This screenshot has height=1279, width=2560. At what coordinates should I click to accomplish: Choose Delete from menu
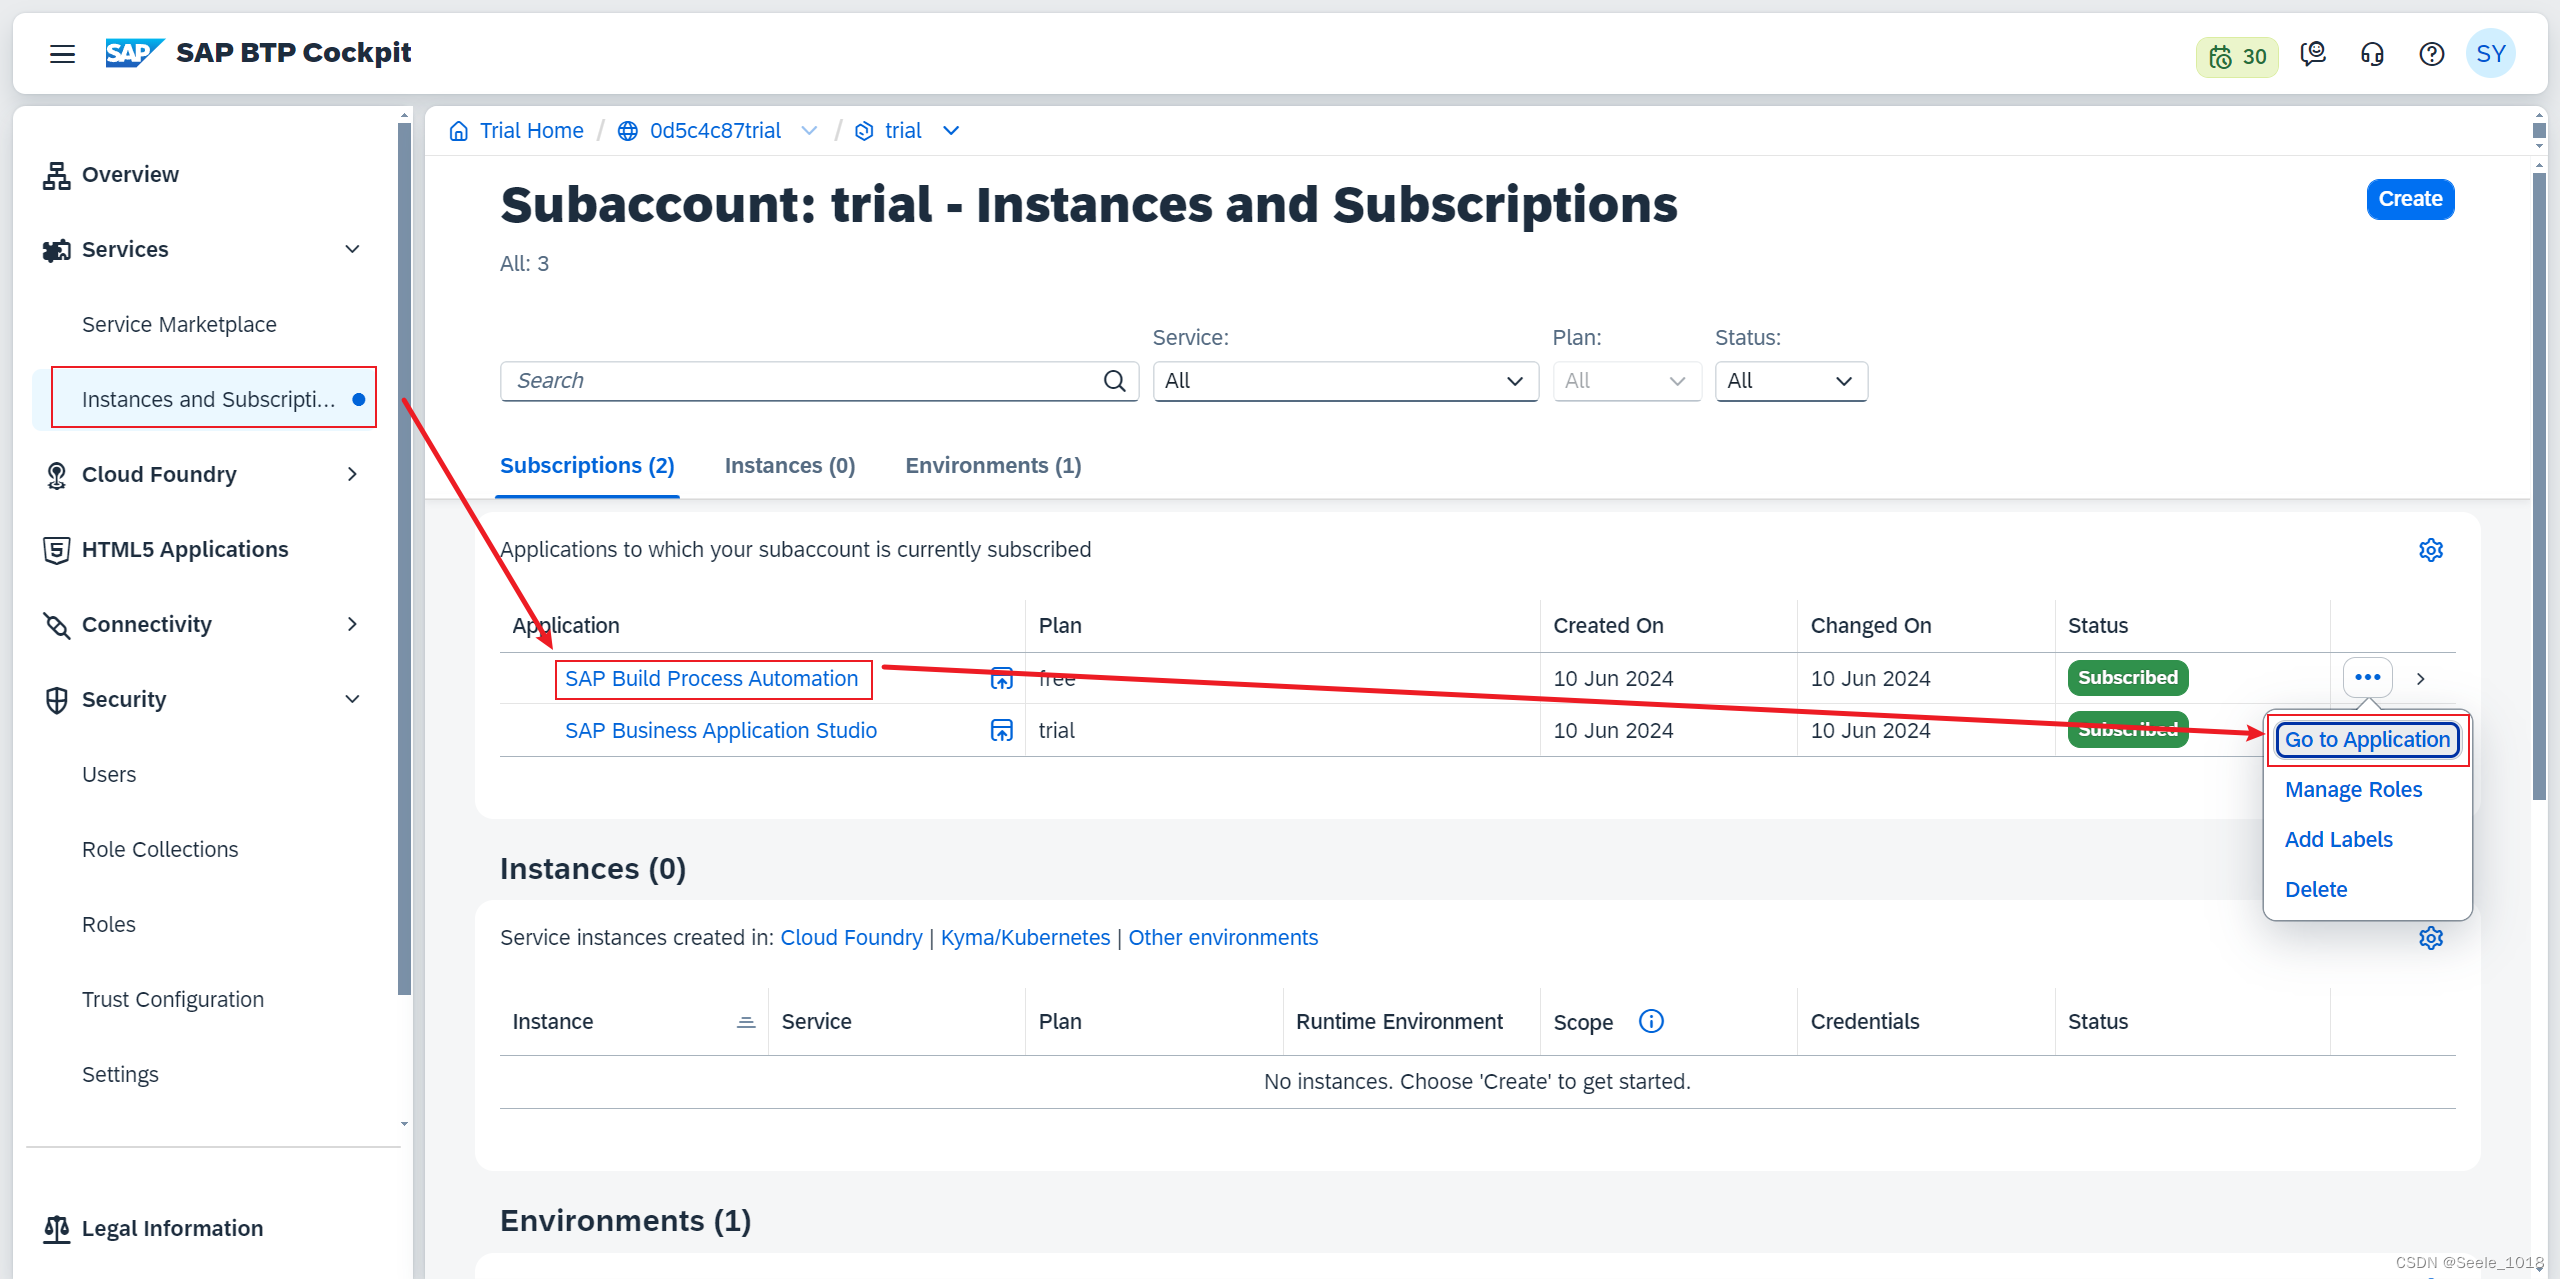point(2315,890)
